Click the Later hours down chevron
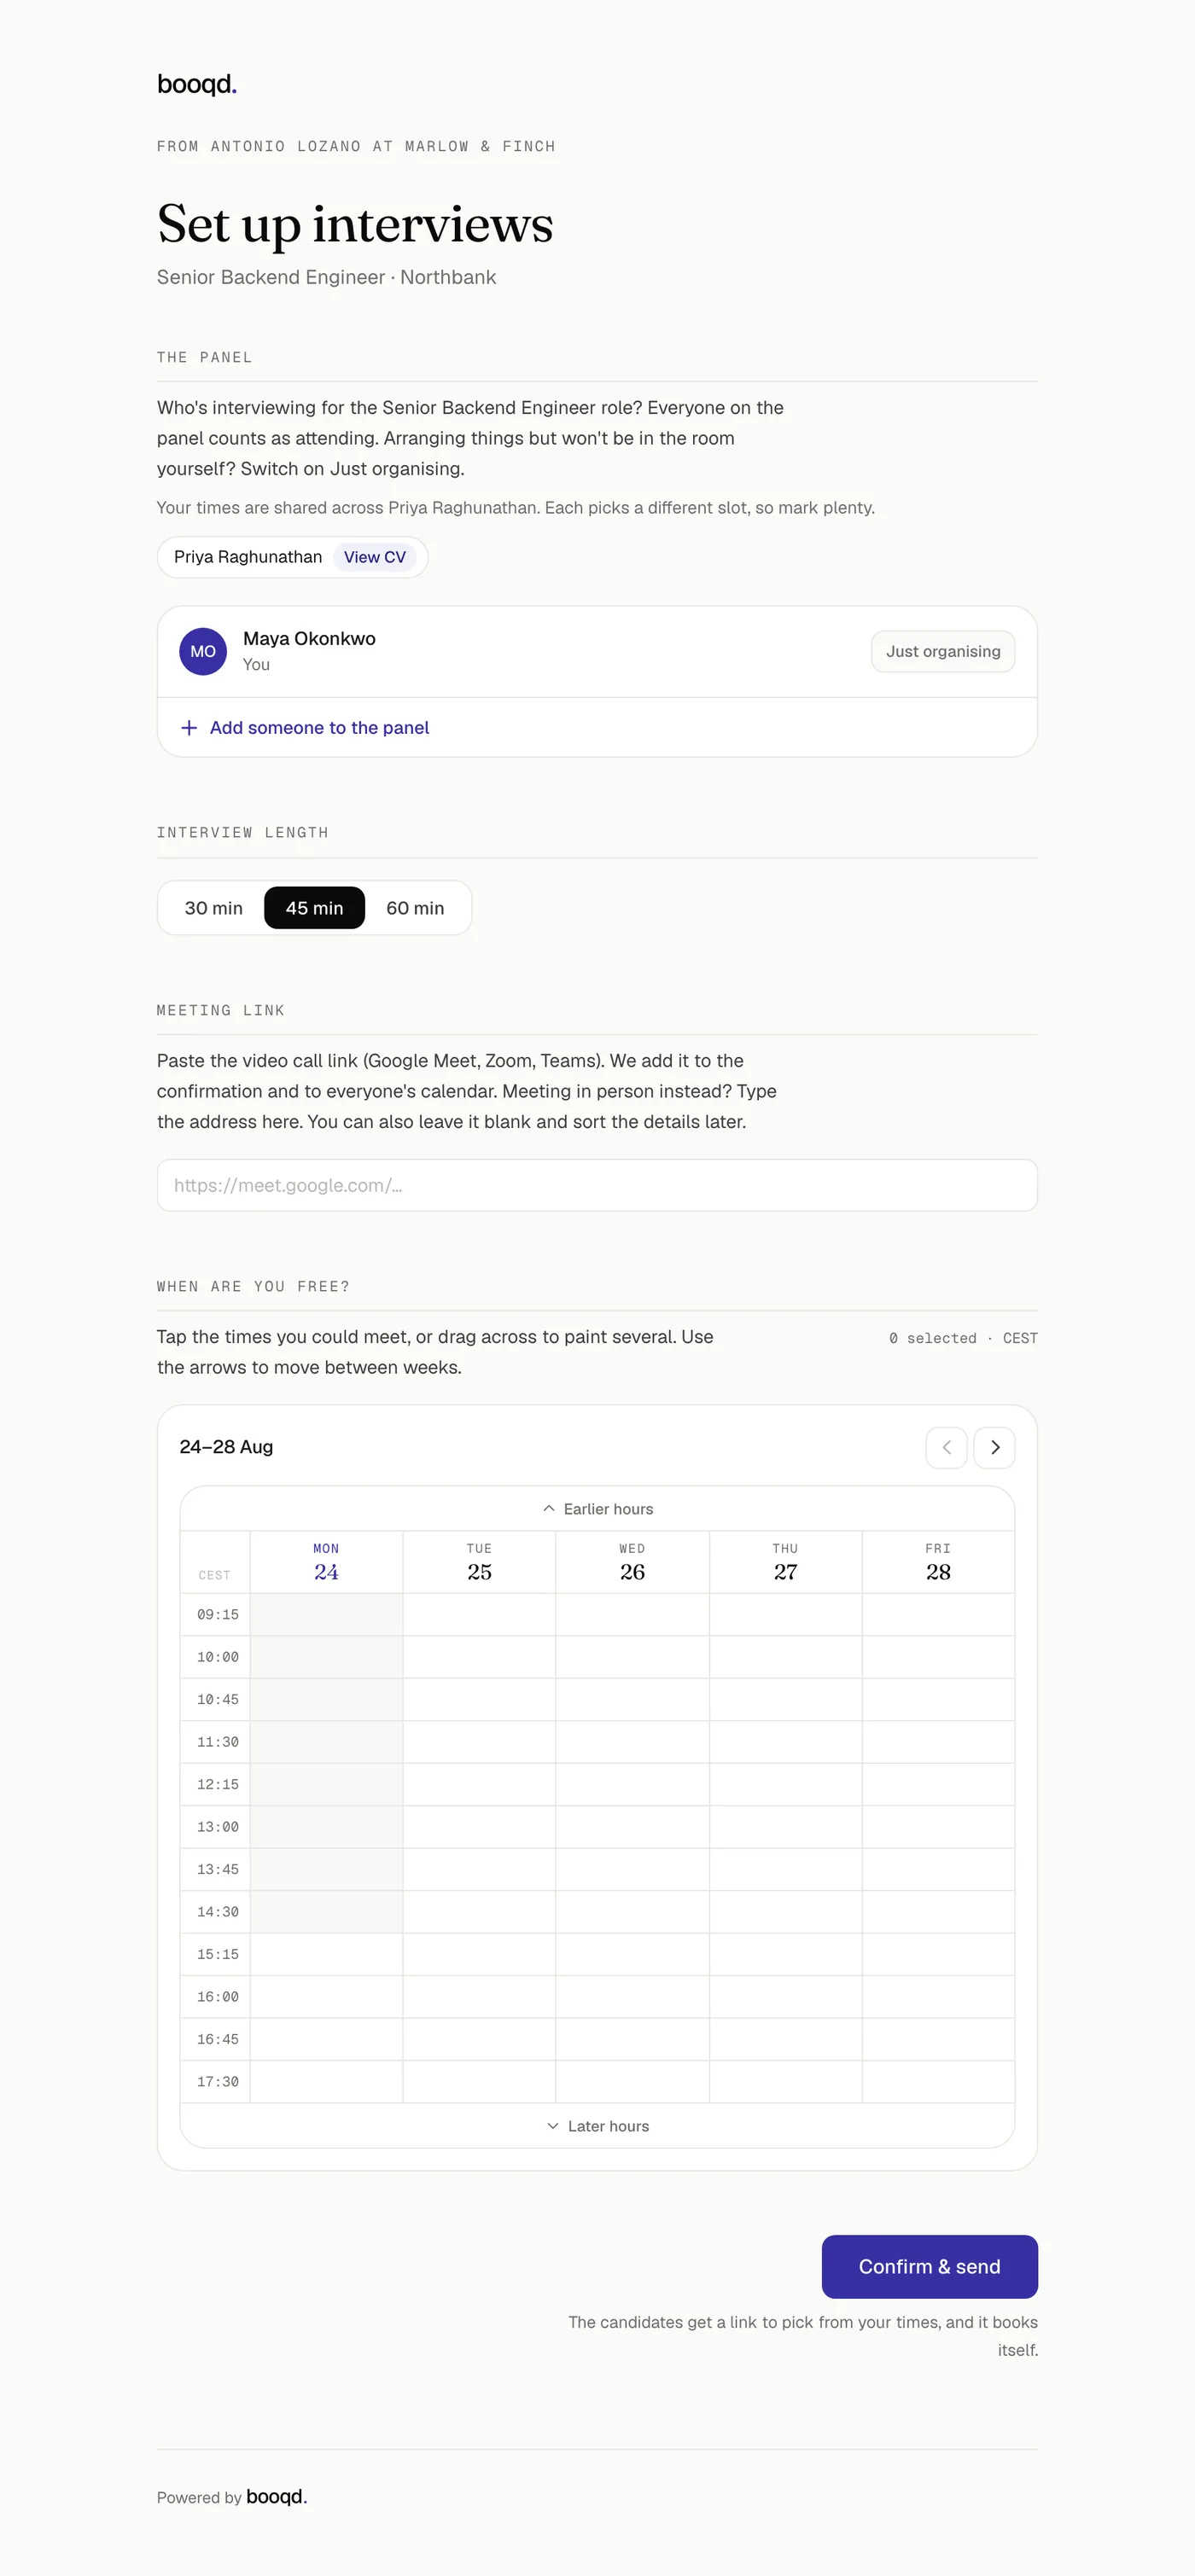The height and width of the screenshot is (2576, 1195). point(553,2125)
